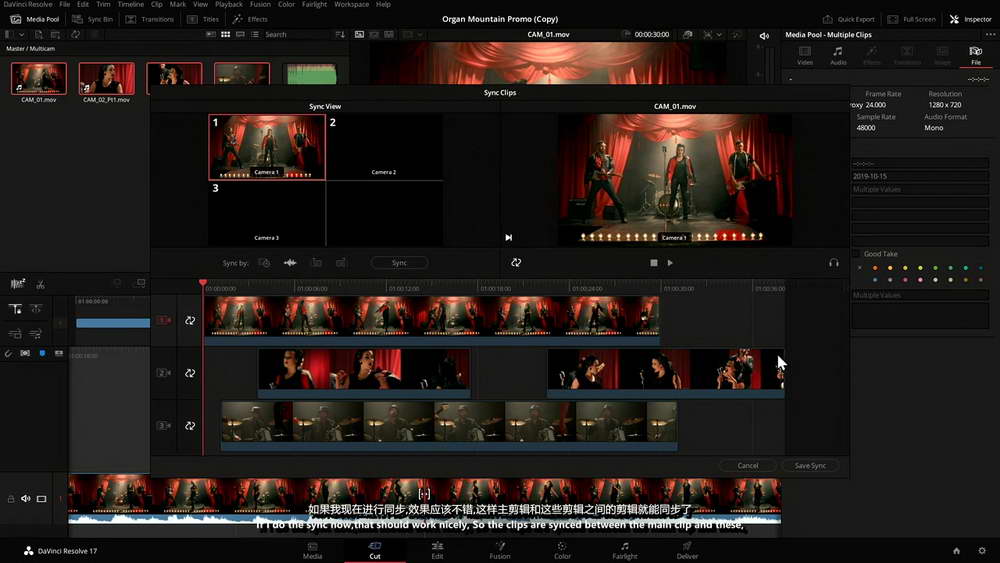Screen dimensions: 1000x563
Task: Expand bin list dropdown arrow
Action: (22, 34)
